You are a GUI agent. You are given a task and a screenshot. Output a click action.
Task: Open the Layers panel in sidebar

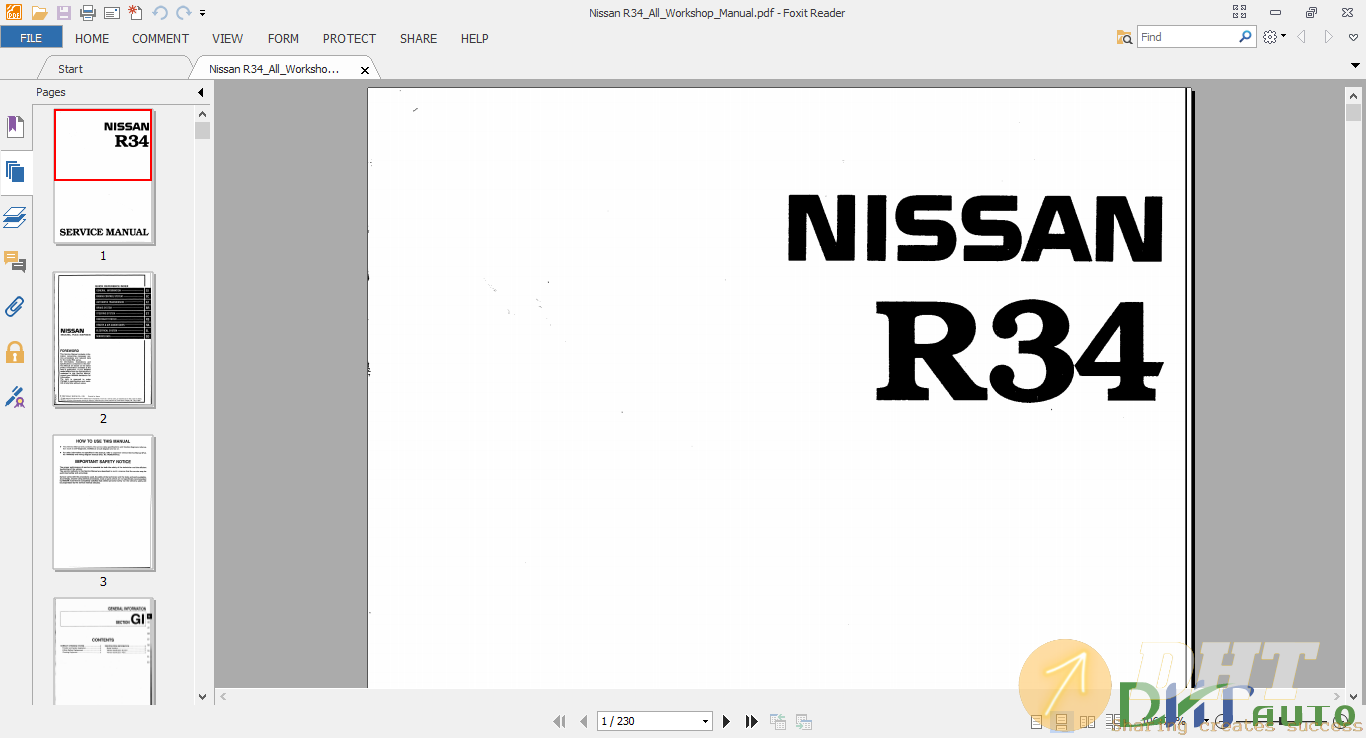pyautogui.click(x=15, y=217)
